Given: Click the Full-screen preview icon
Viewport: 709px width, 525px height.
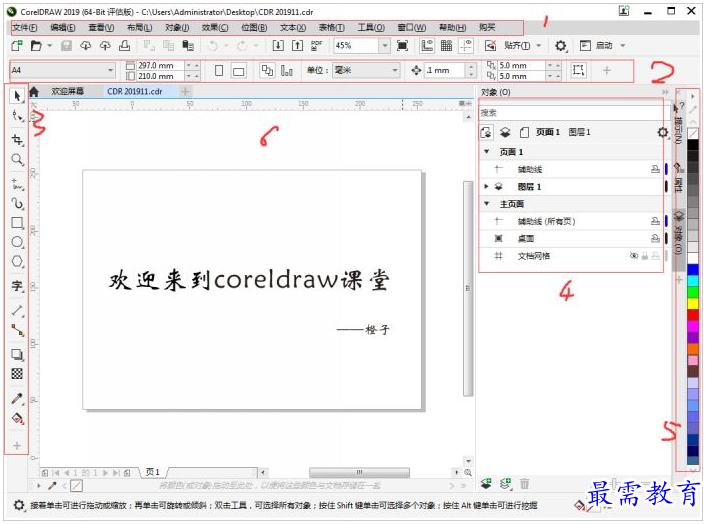Looking at the screenshot, I should 402,45.
